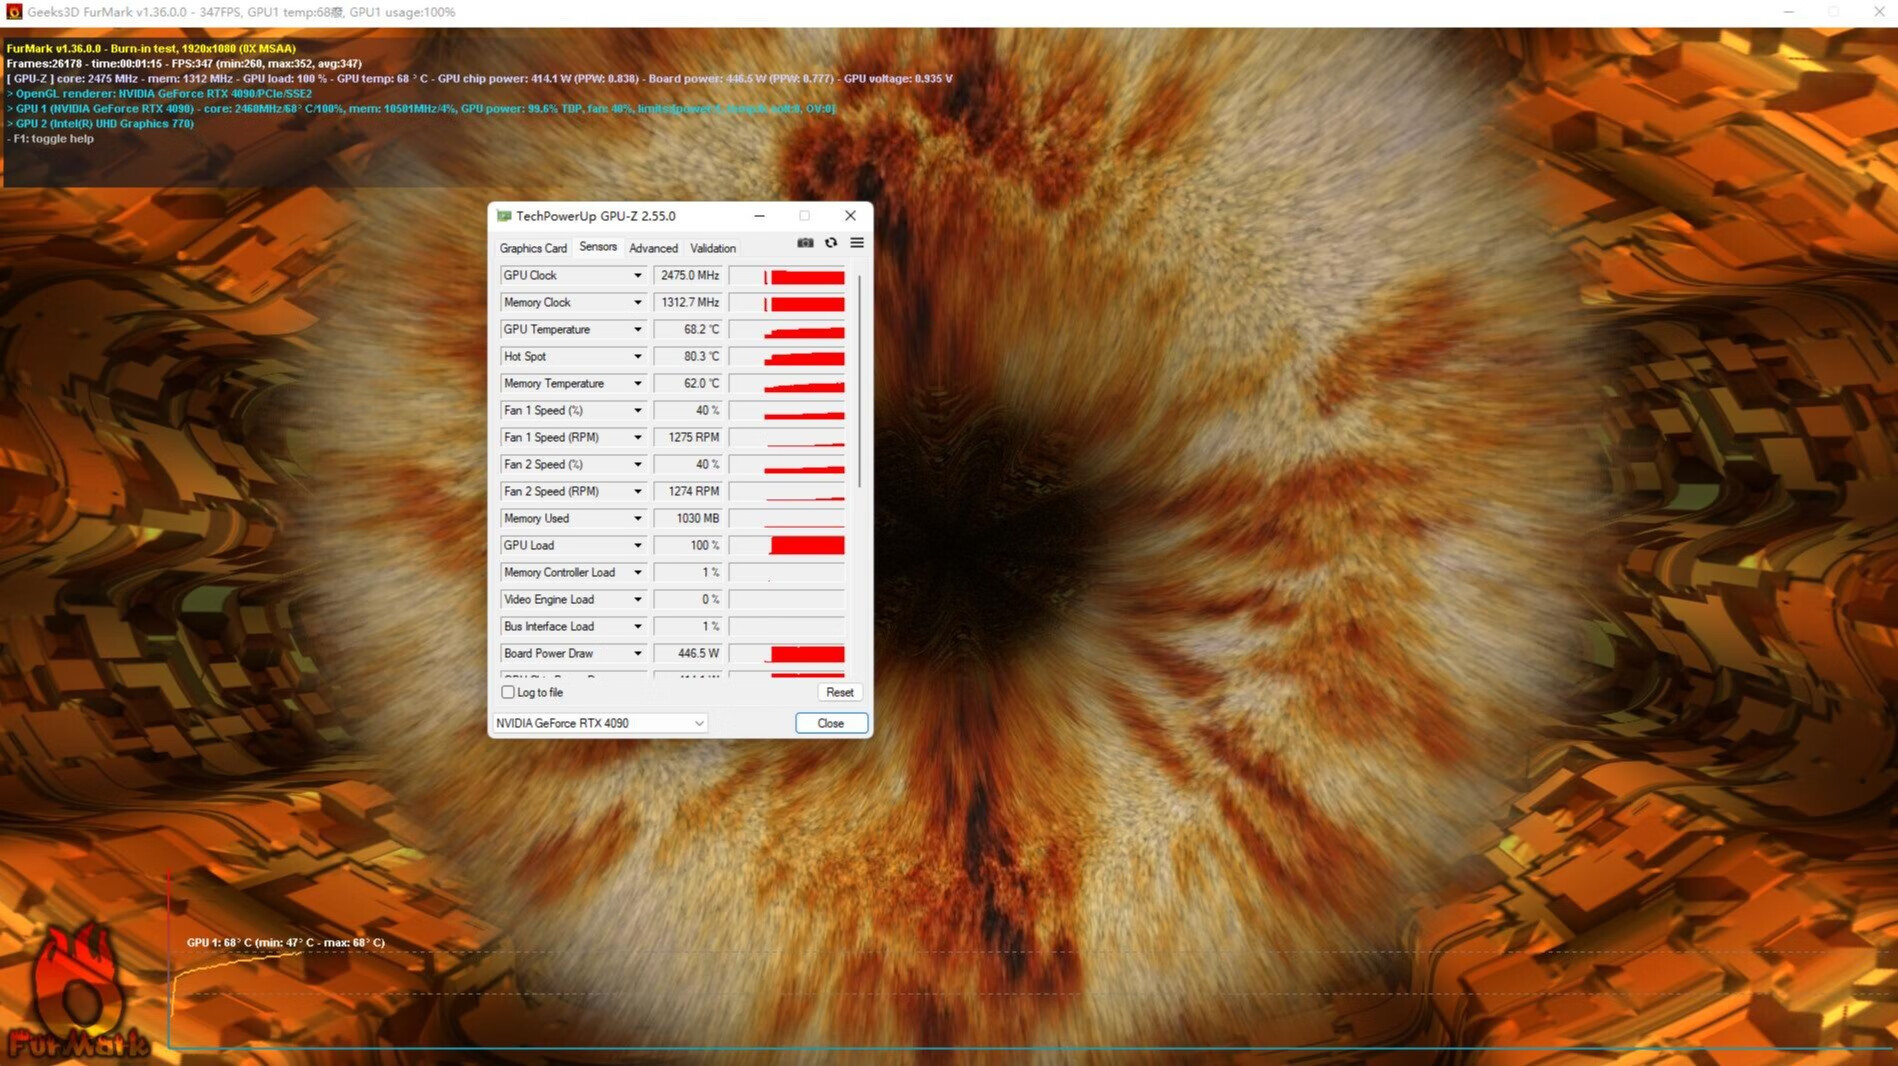The image size is (1898, 1066).
Task: Click the 2475.0 MHz GPU Clock value
Action: click(688, 275)
